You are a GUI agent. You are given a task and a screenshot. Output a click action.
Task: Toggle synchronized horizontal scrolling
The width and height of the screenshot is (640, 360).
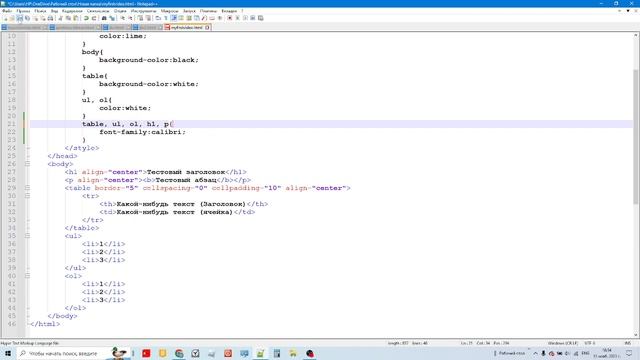[148, 18]
